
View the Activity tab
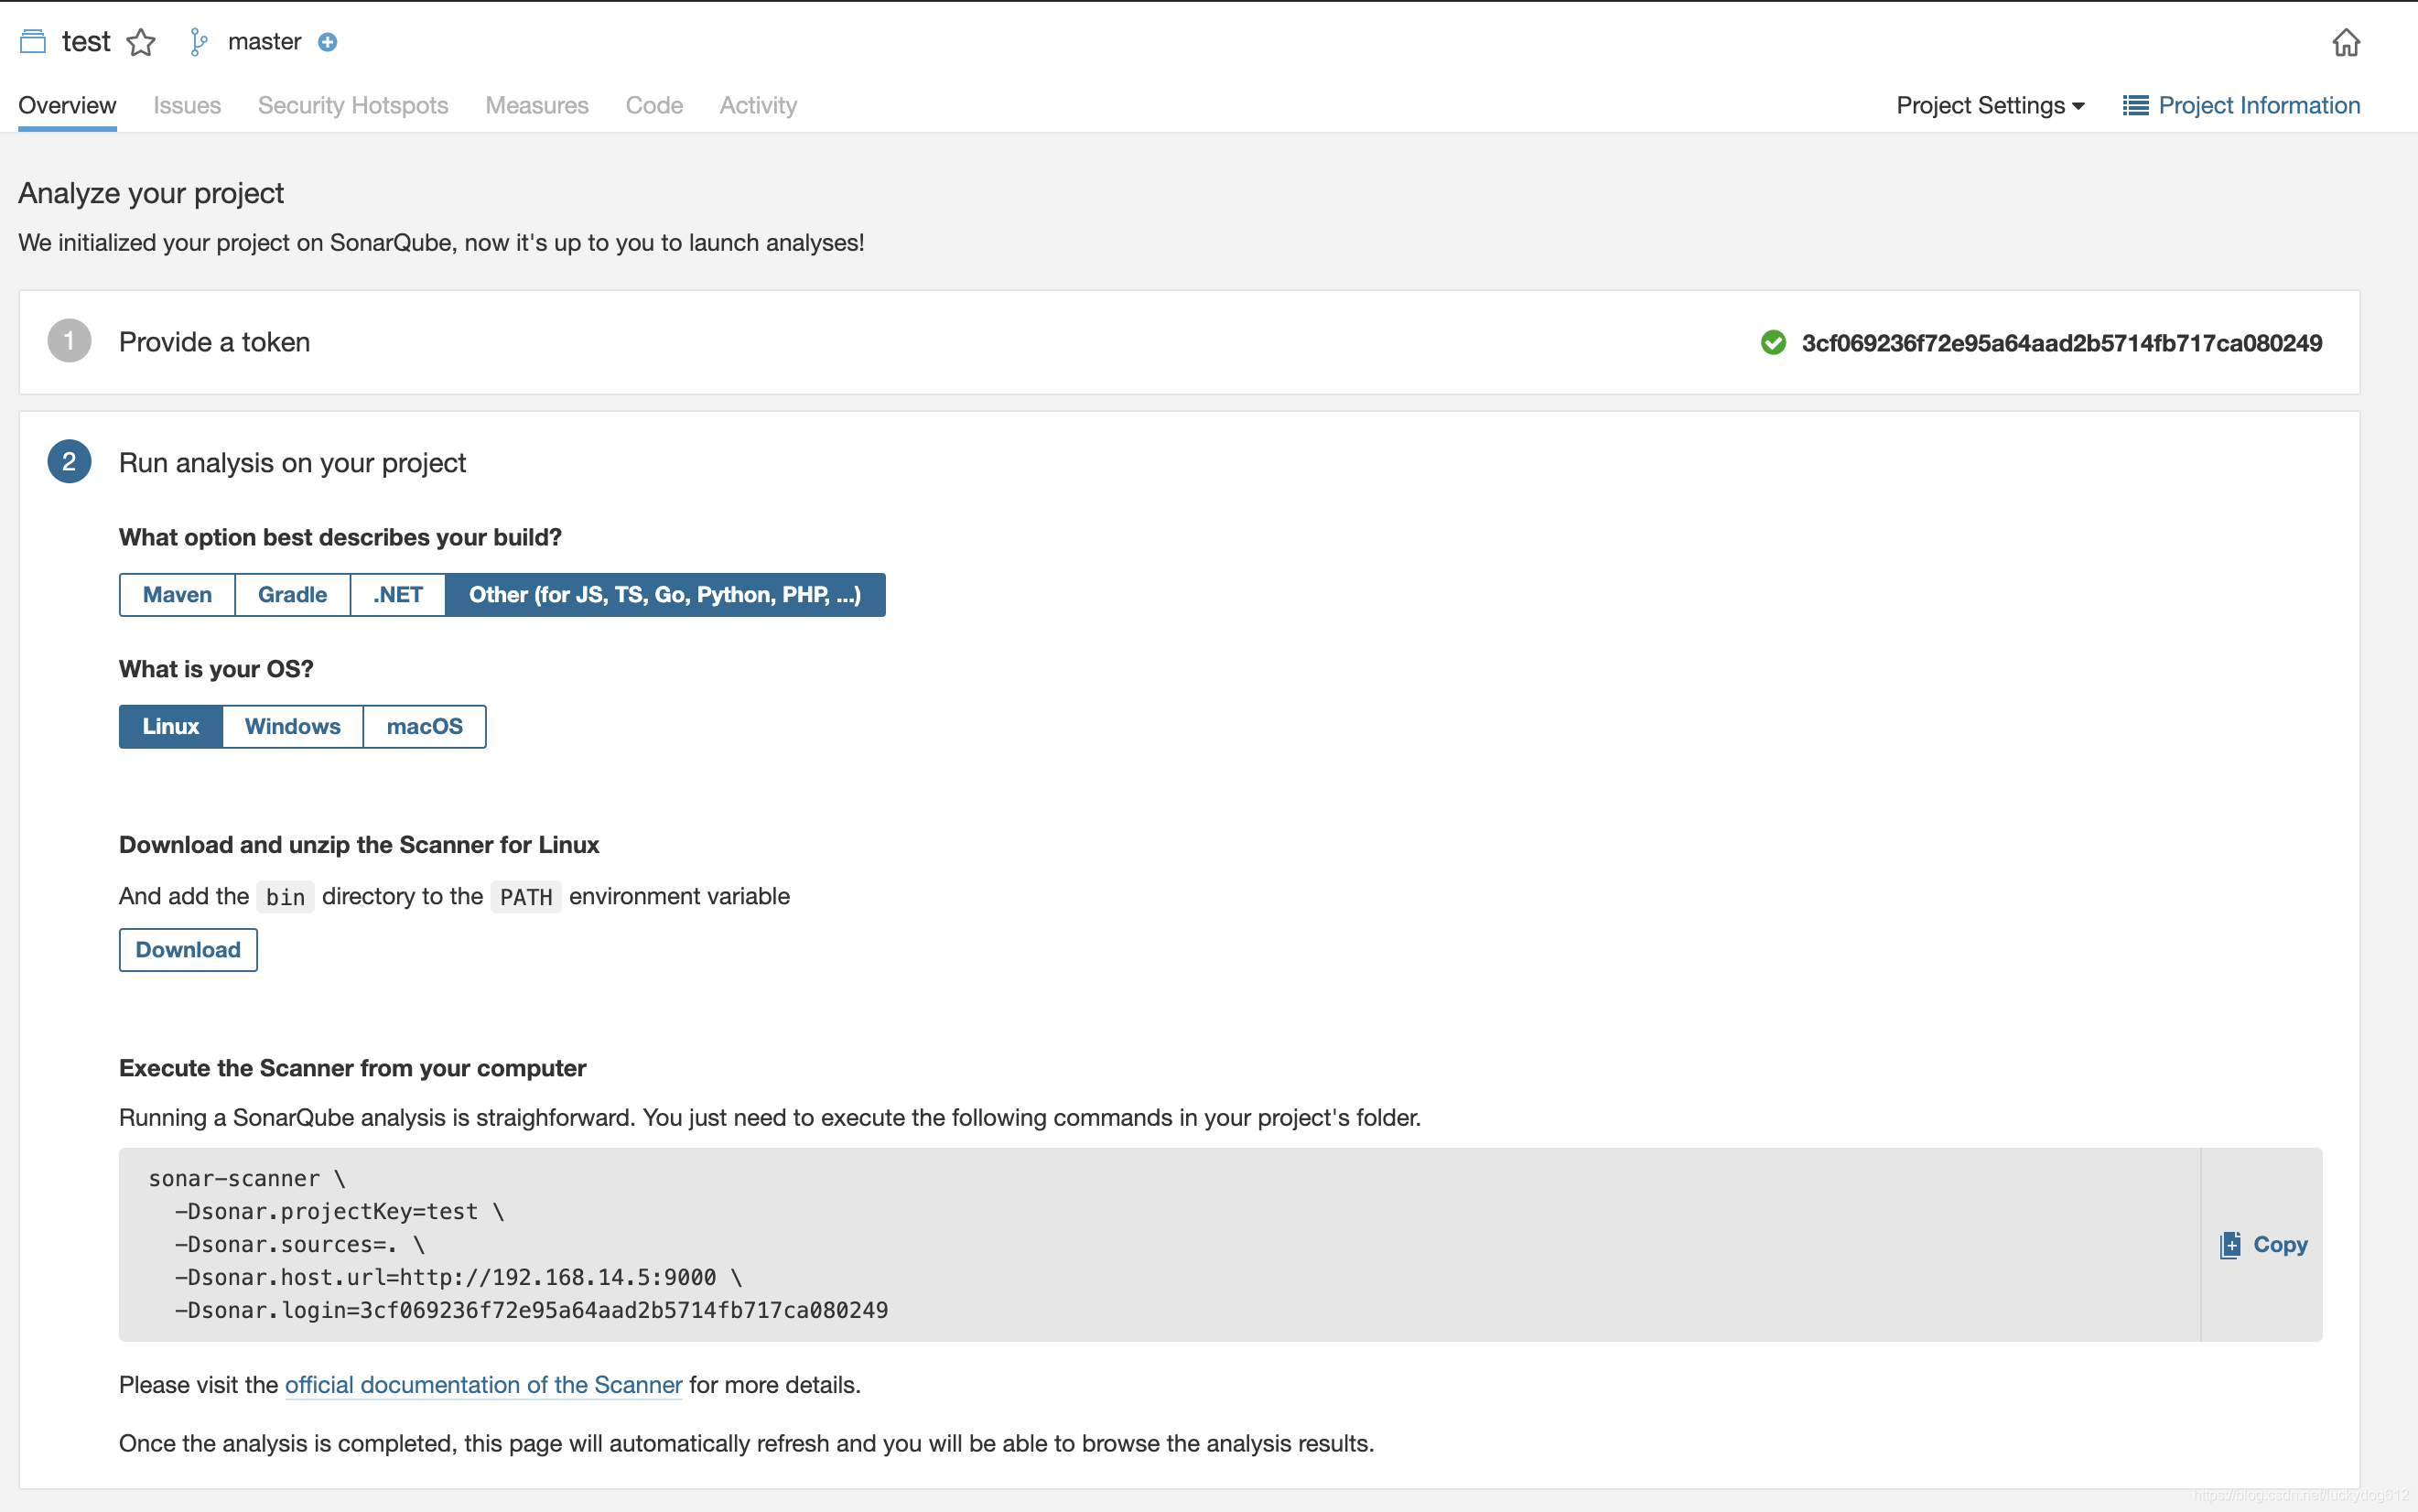pyautogui.click(x=758, y=105)
